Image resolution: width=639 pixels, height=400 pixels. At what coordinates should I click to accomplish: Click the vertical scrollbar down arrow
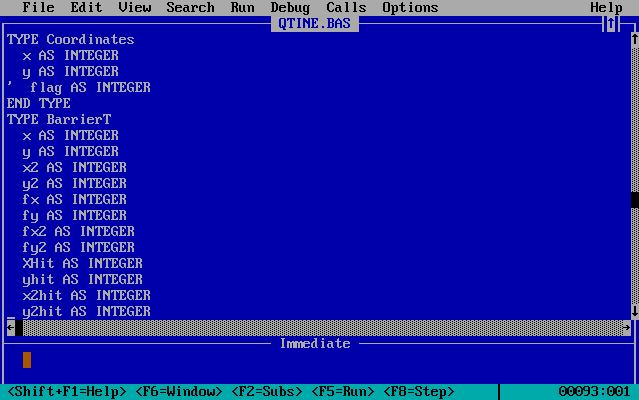(635, 311)
